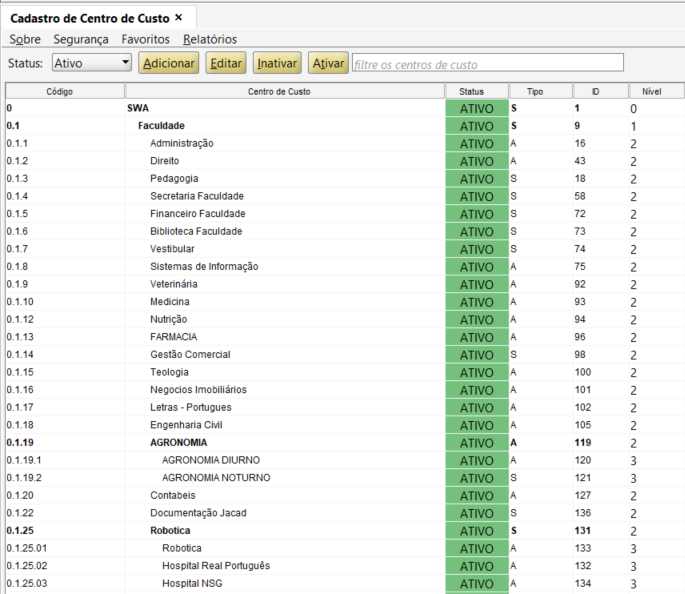Close the Cadastro de Centro de Custo tab

click(x=178, y=17)
